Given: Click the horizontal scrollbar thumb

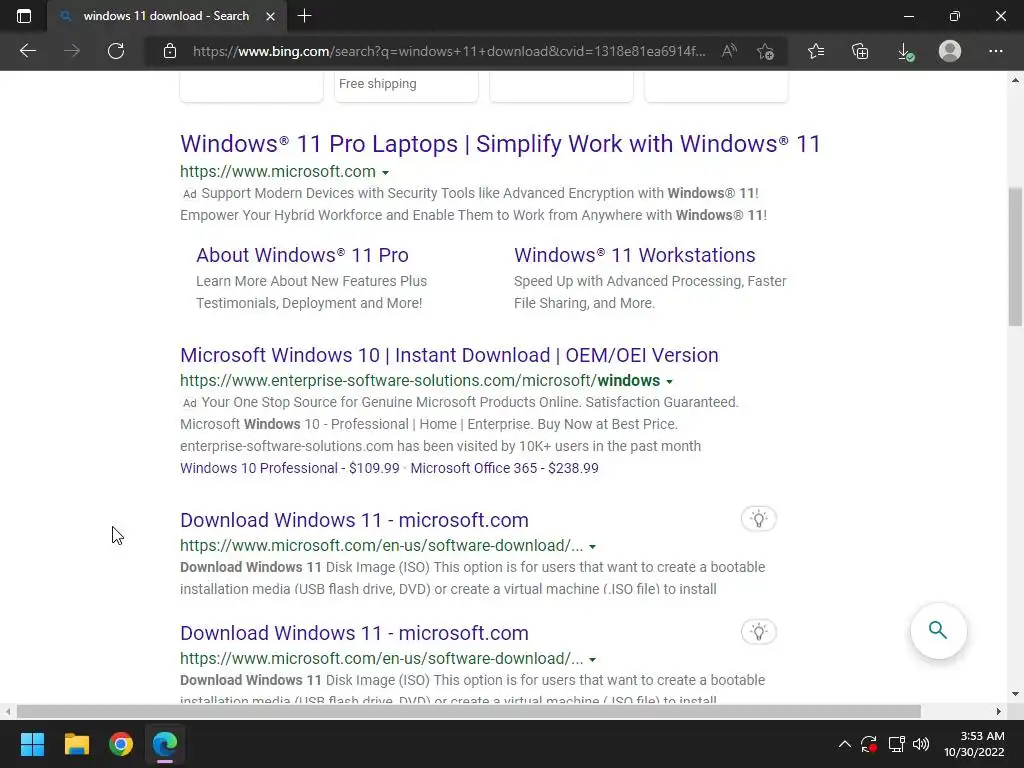Looking at the screenshot, I should pos(468,711).
